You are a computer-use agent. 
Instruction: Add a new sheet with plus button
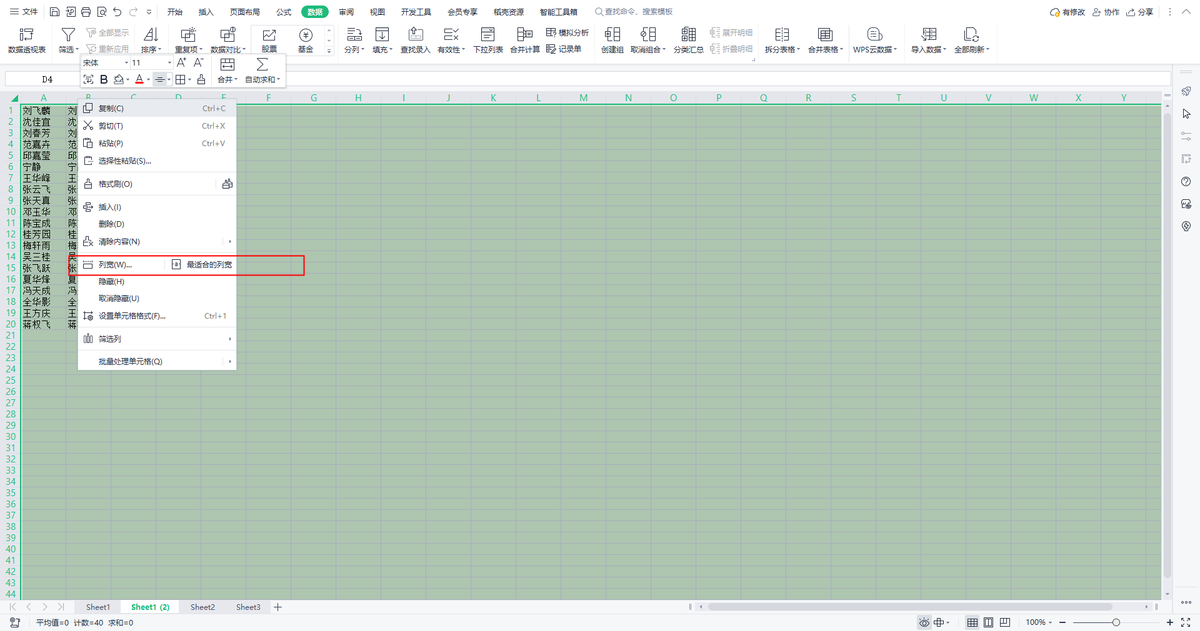coord(278,607)
